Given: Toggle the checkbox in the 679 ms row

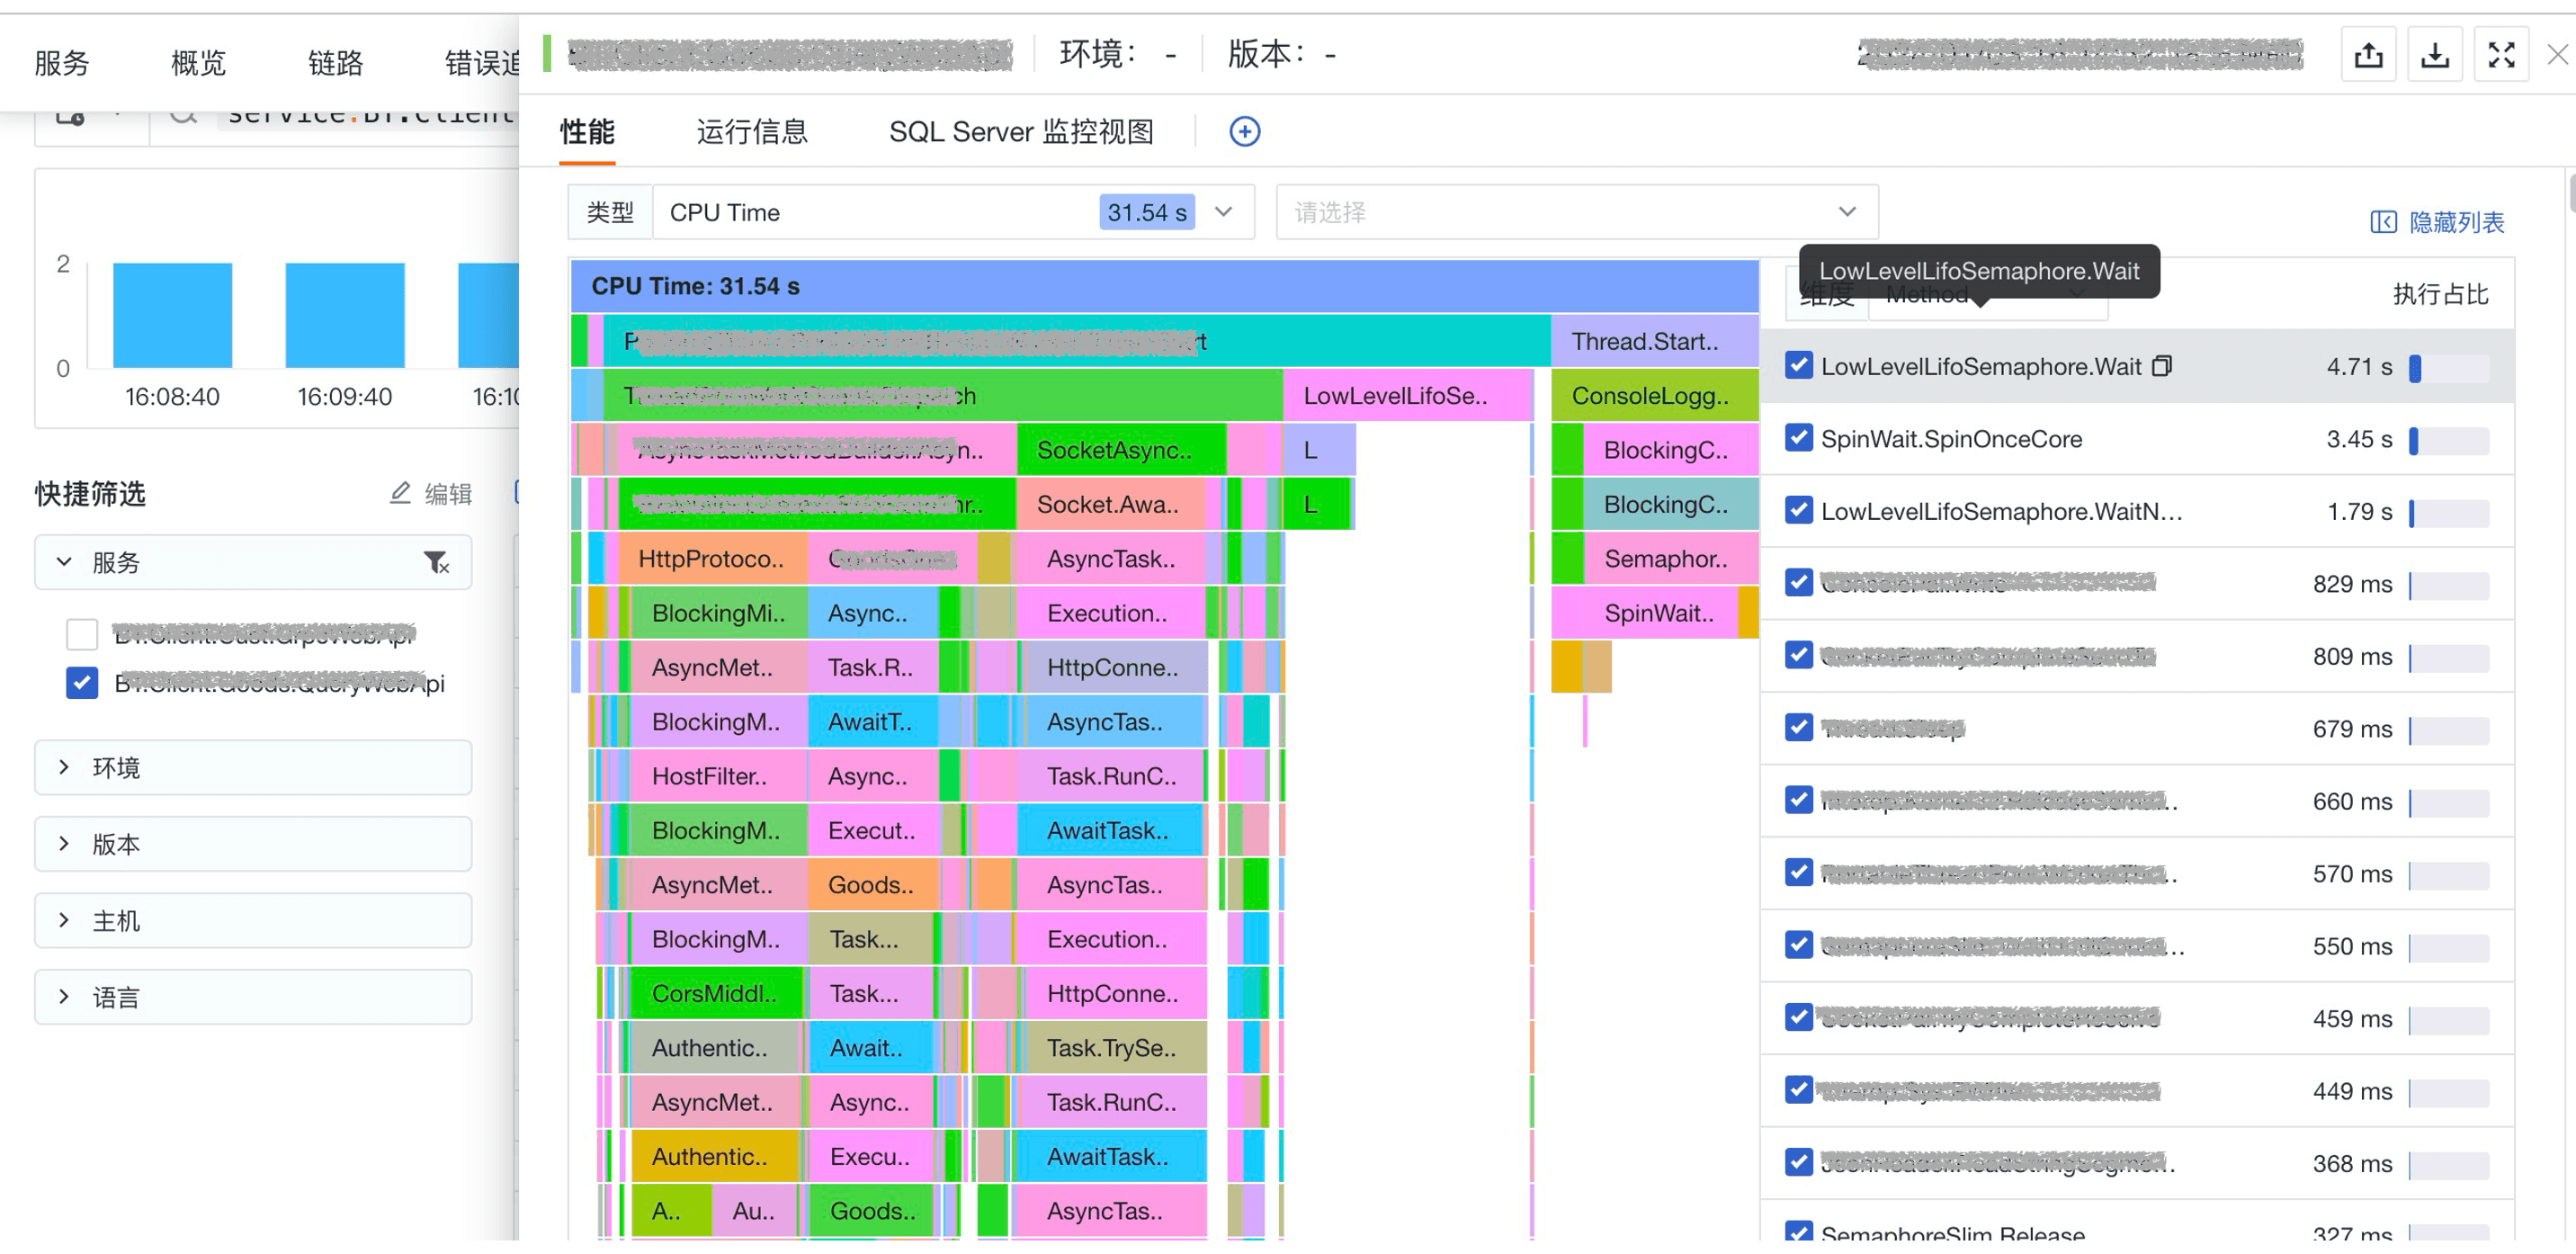Looking at the screenshot, I should tap(1798, 728).
